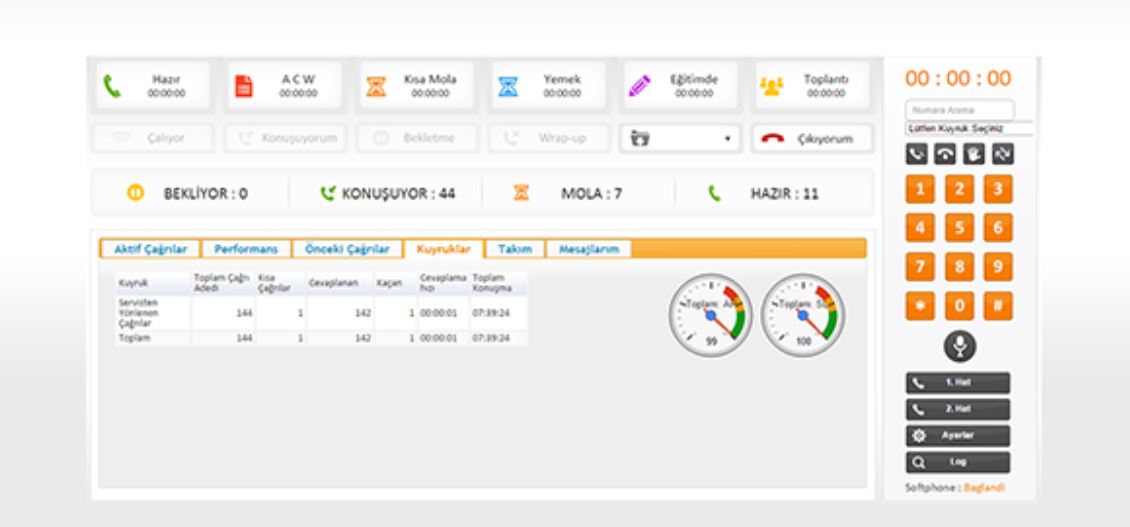
Task: Click the green call icon beside KONUŞUYOR
Action: pos(328,193)
